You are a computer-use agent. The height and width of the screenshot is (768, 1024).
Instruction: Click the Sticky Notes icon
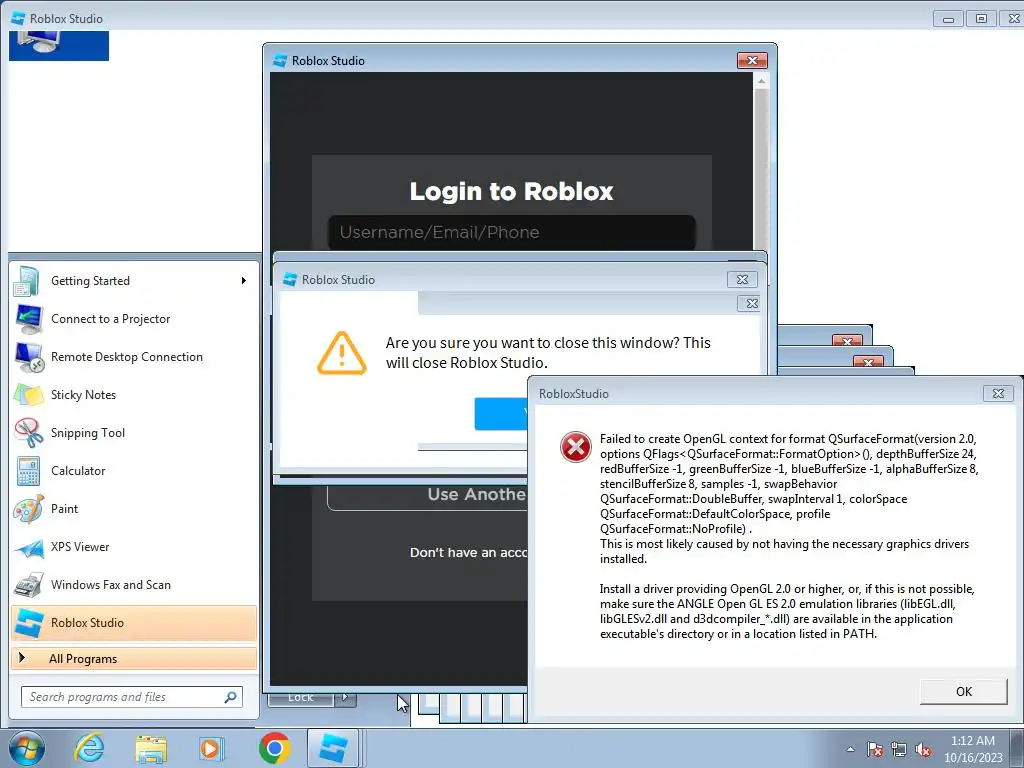(28, 394)
